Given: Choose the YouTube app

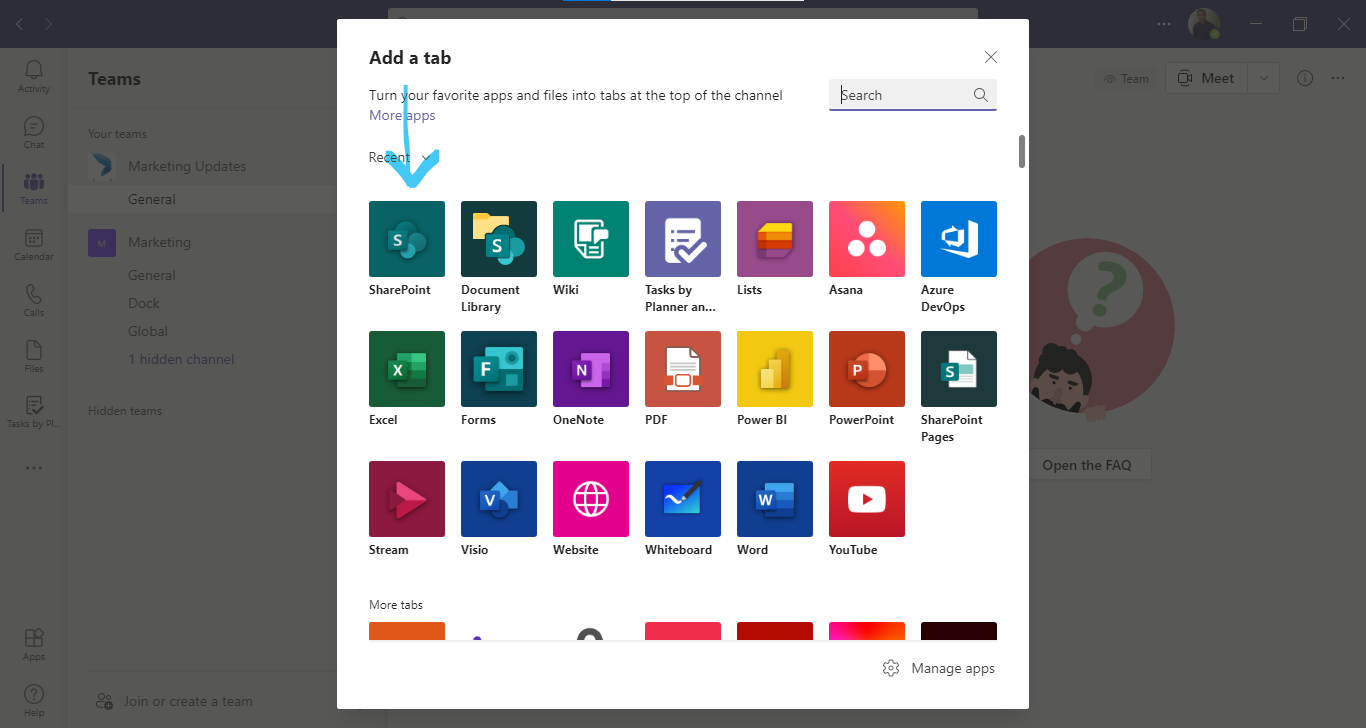Looking at the screenshot, I should tap(866, 499).
